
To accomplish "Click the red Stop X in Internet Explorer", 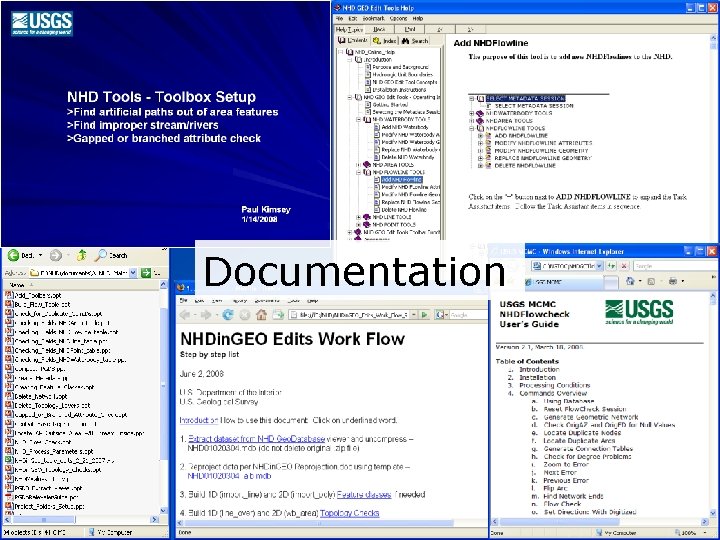I will pos(624,266).
